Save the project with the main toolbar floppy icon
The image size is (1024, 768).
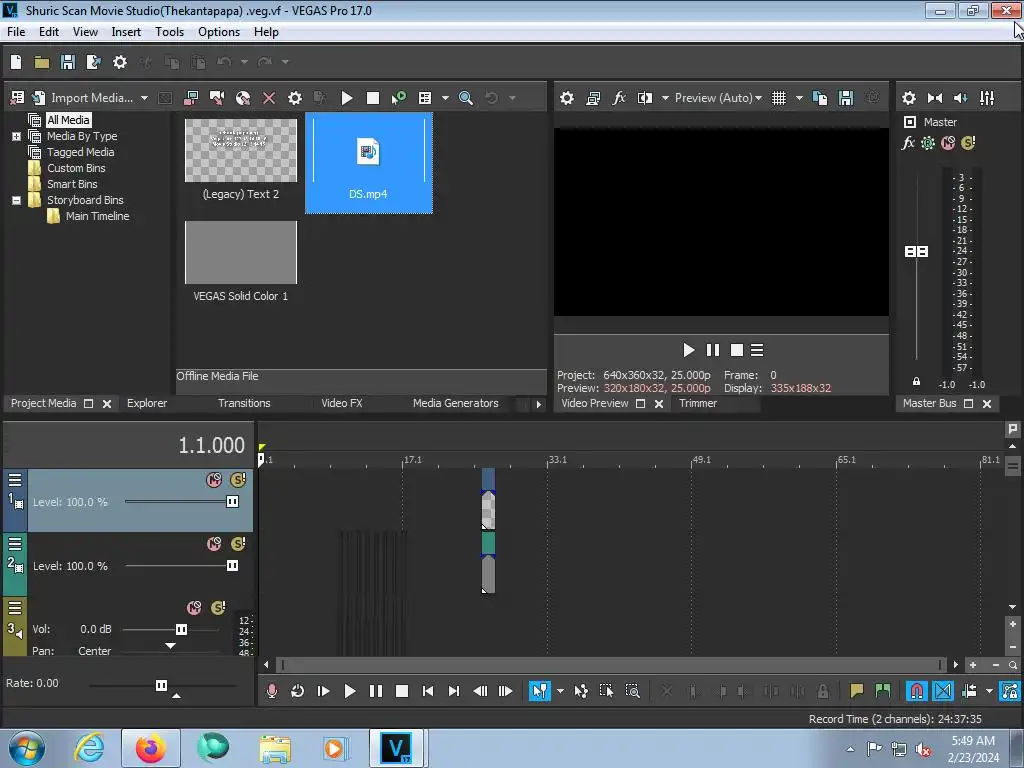(67, 62)
